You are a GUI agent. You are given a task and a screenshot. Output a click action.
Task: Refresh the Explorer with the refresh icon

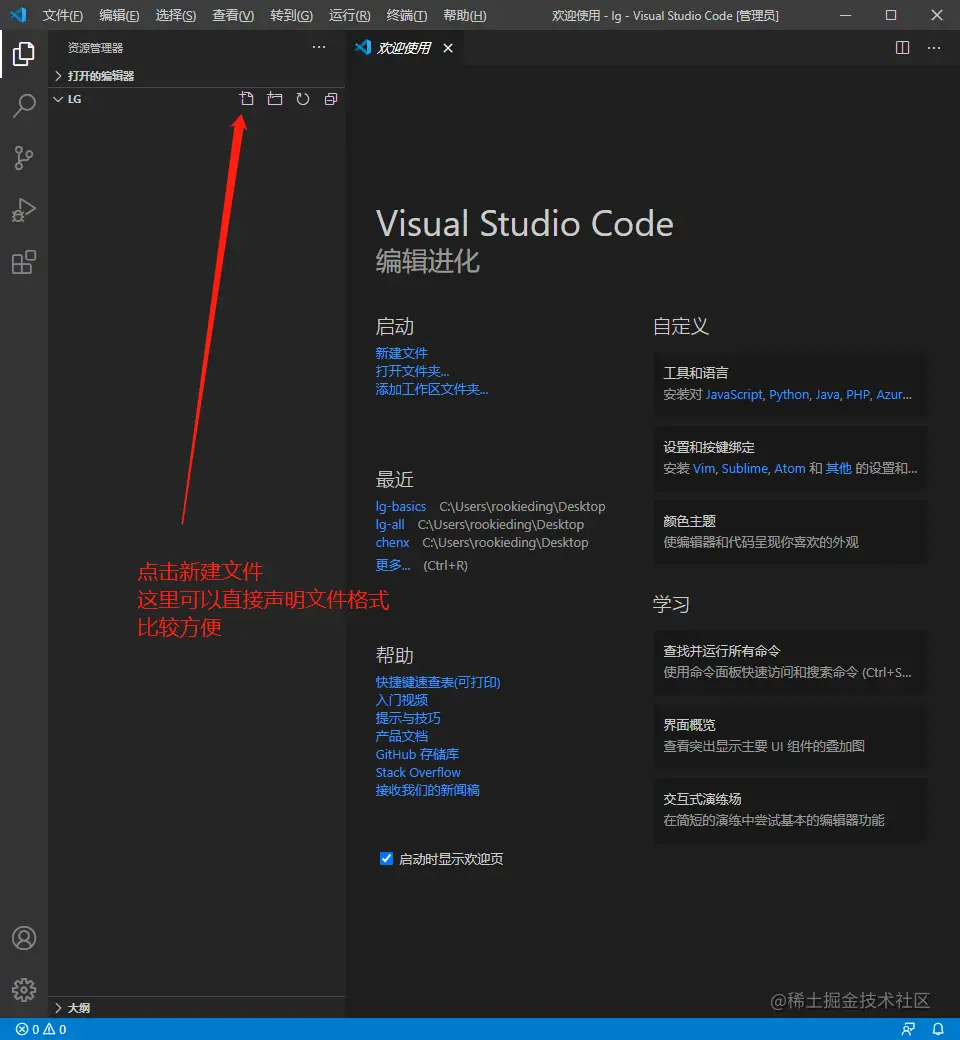click(303, 99)
